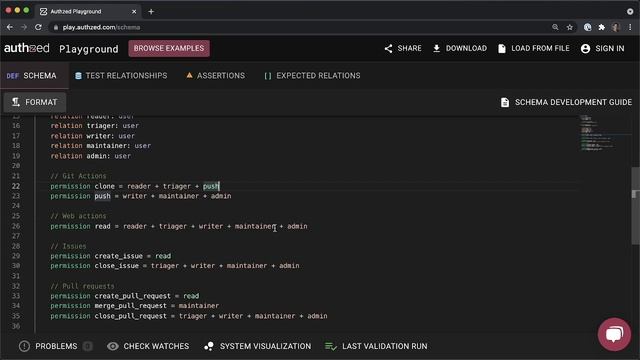The width and height of the screenshot is (640, 360).
Task: Click the 'push' word on line 22
Action: pyautogui.click(x=211, y=186)
